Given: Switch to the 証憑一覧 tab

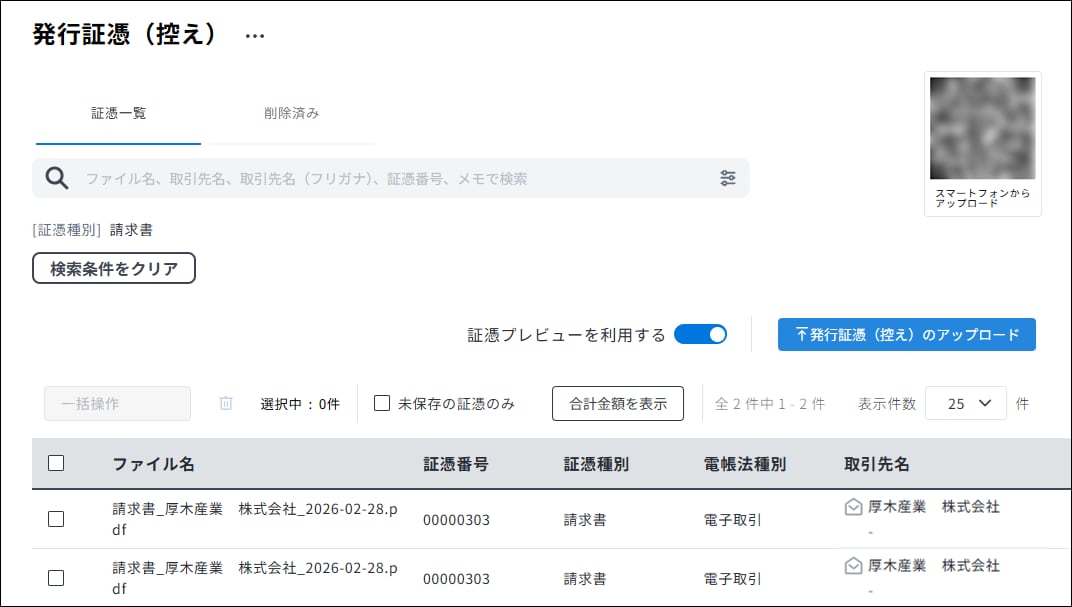Looking at the screenshot, I should point(118,113).
